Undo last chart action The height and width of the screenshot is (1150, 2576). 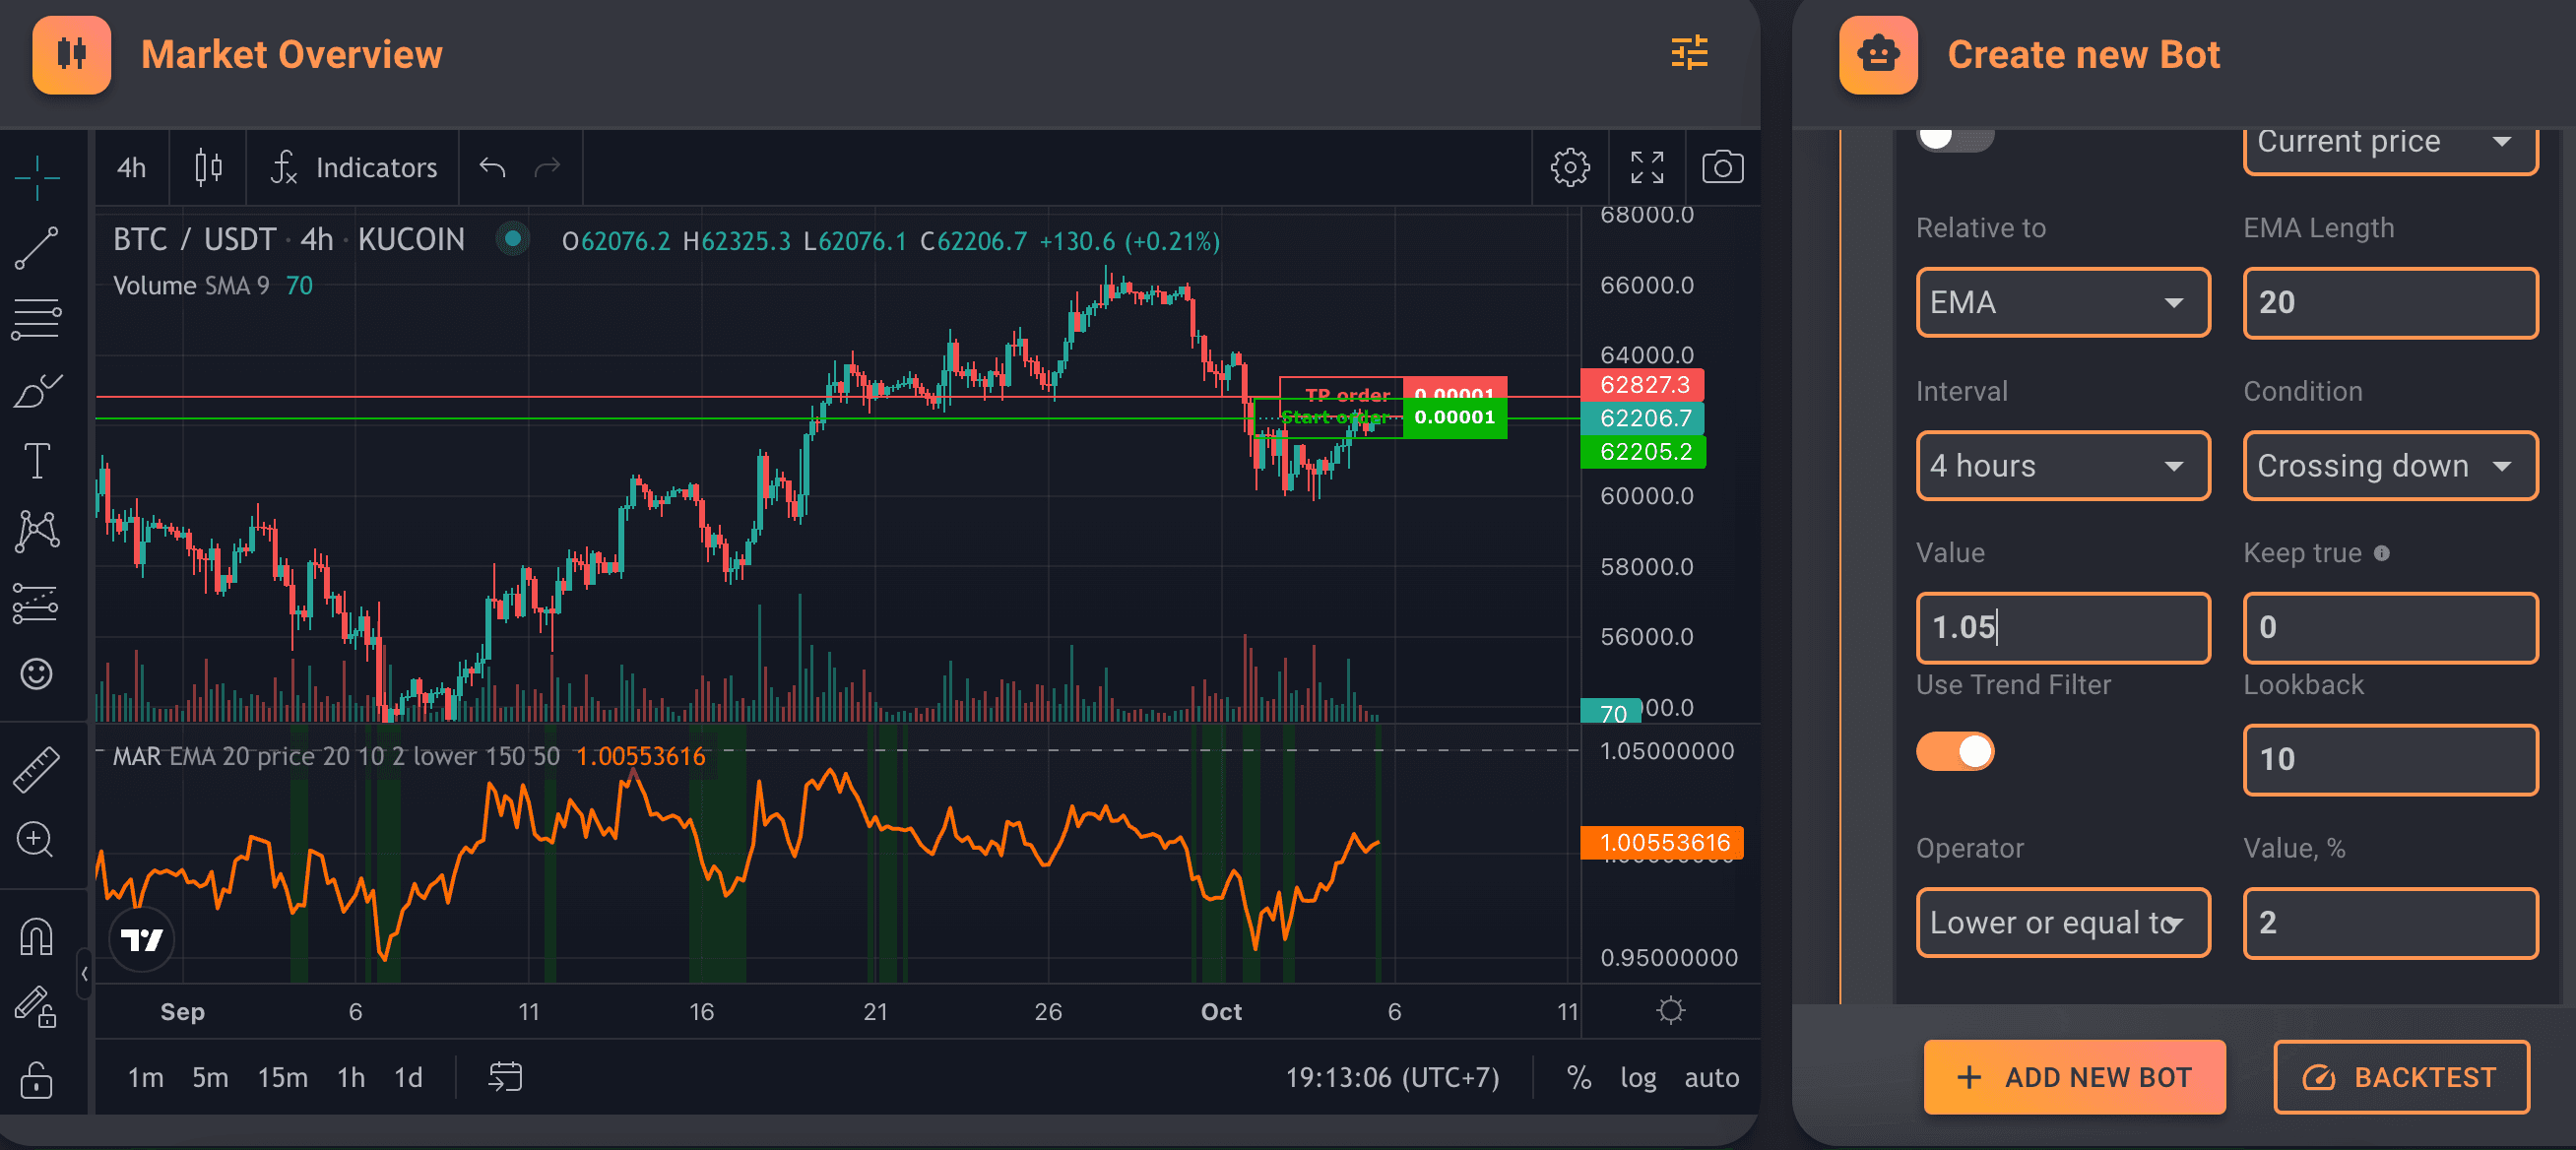492,167
